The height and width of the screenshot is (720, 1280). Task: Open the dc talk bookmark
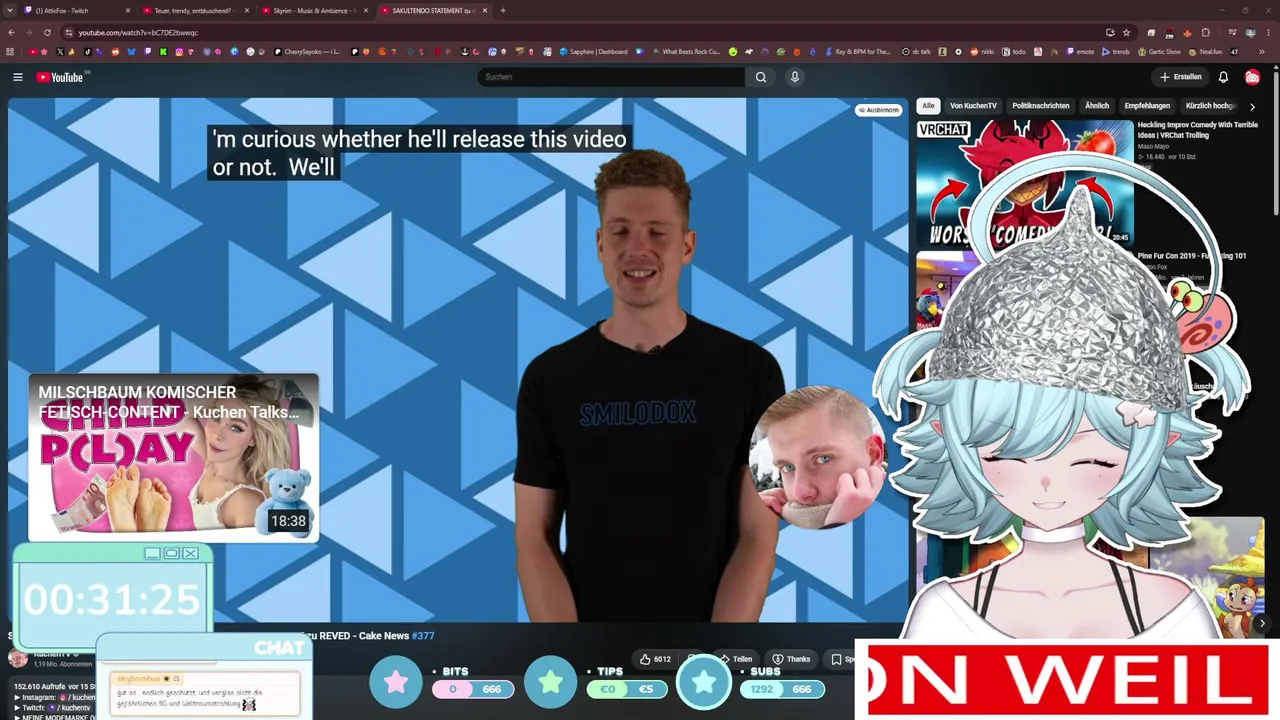tap(917, 51)
